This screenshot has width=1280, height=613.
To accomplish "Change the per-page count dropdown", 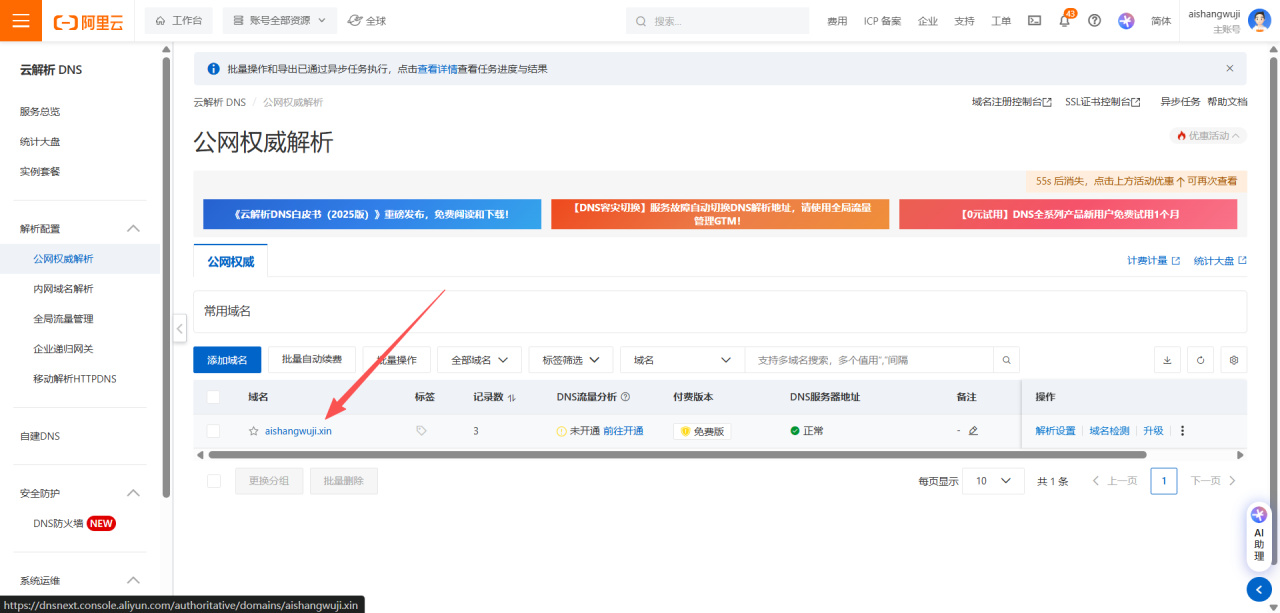I will 994,481.
